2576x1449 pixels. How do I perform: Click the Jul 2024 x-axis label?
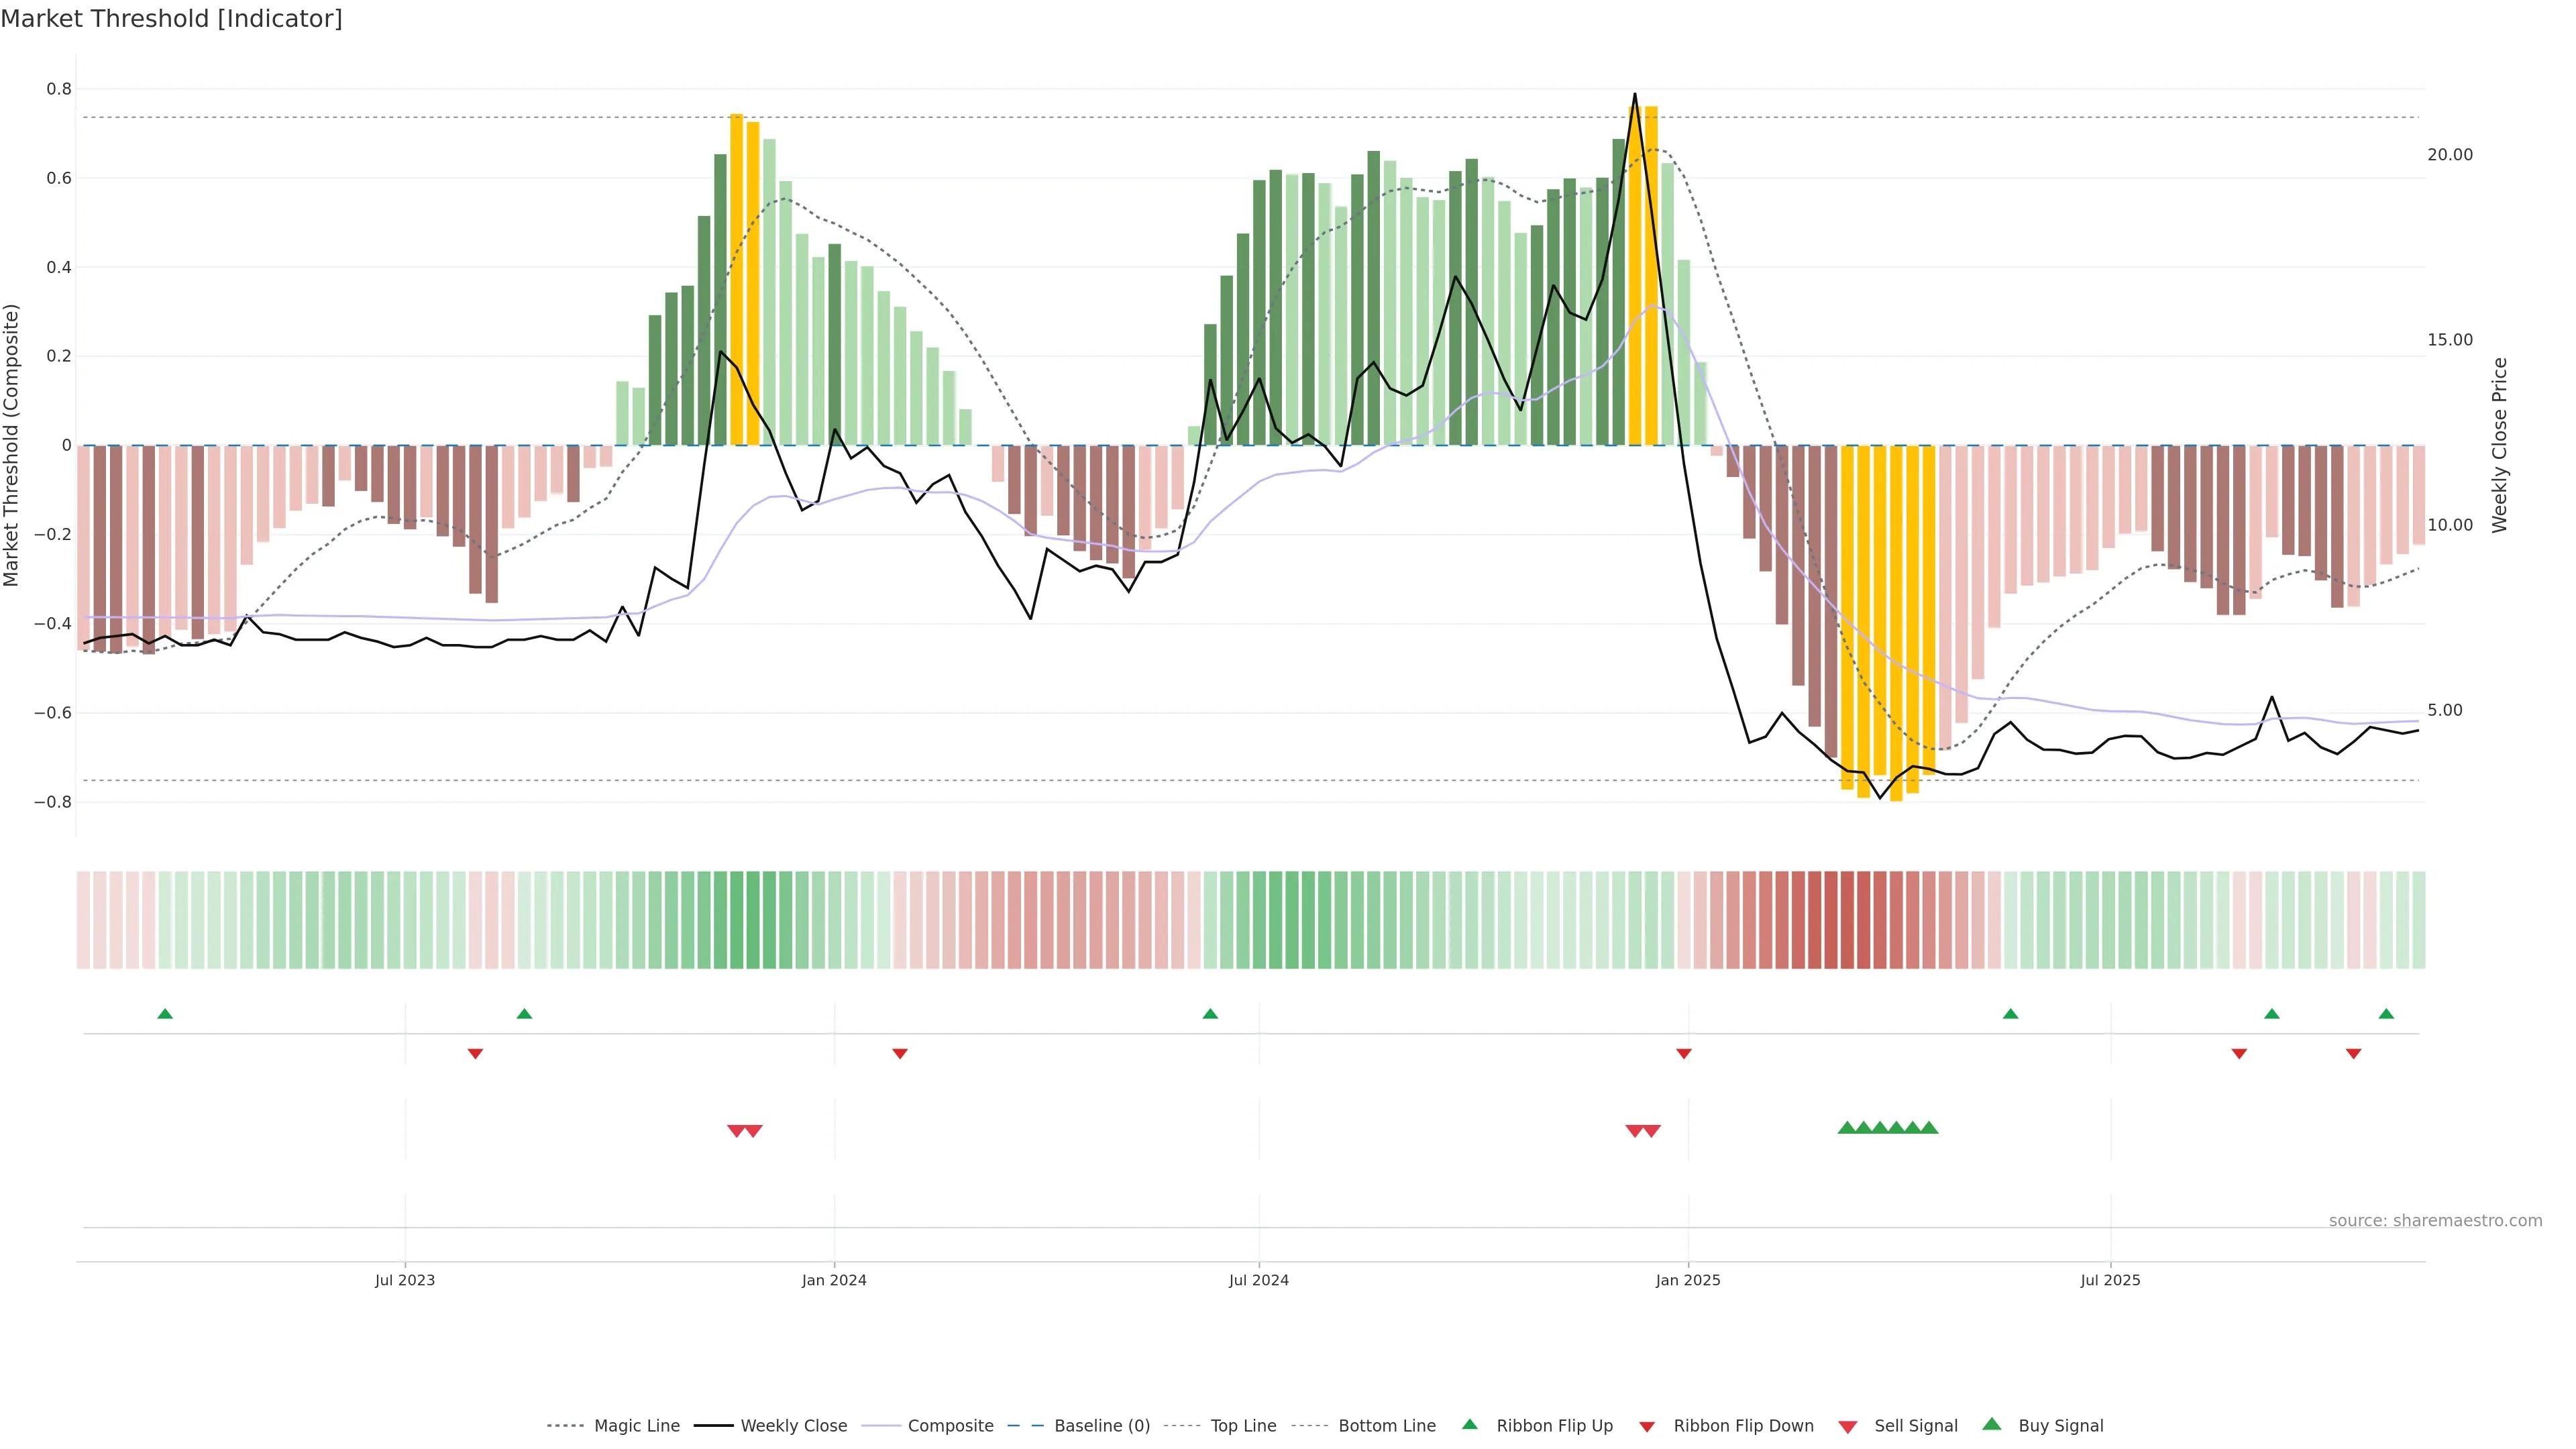point(1258,1280)
